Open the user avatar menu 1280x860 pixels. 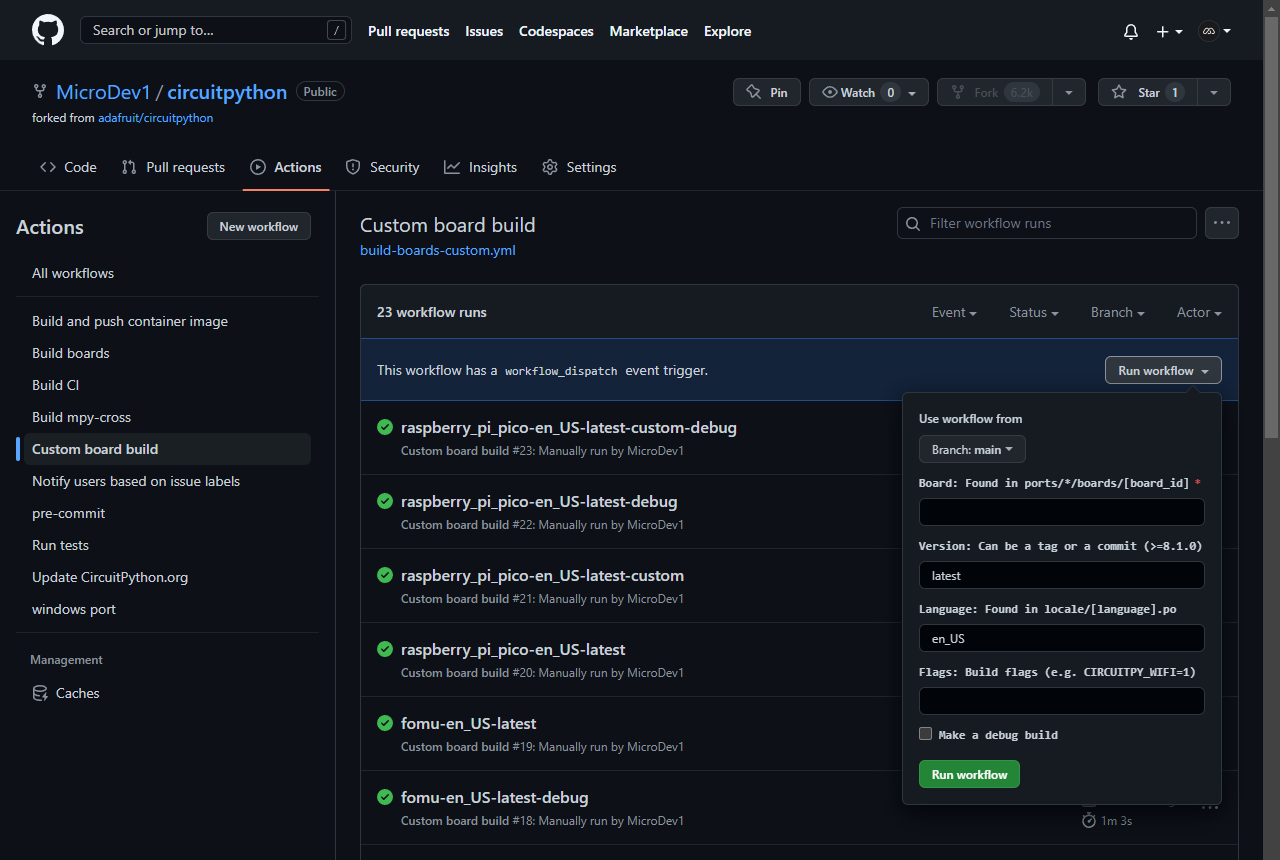tap(1214, 31)
